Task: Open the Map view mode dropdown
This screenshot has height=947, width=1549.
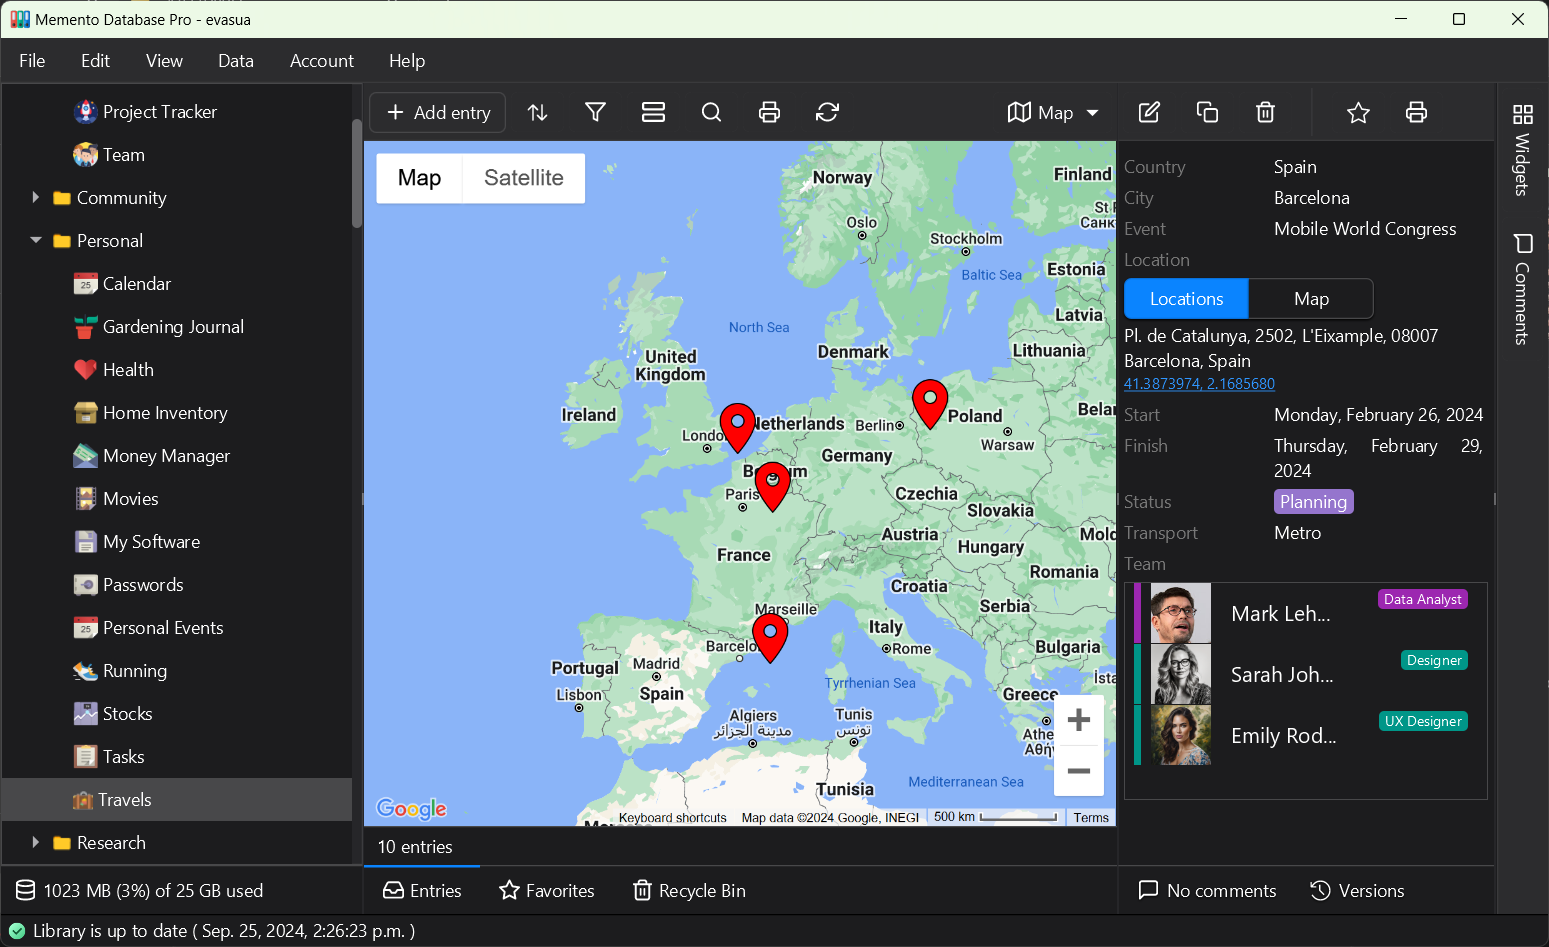Action: (x=1053, y=112)
